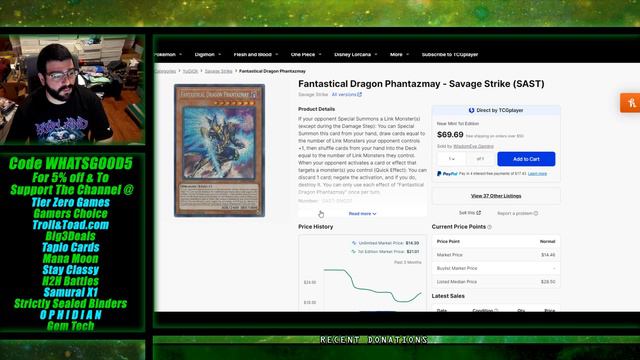This screenshot has width=640, height=360.
Task: Open the One Piece menu
Action: pos(306,54)
